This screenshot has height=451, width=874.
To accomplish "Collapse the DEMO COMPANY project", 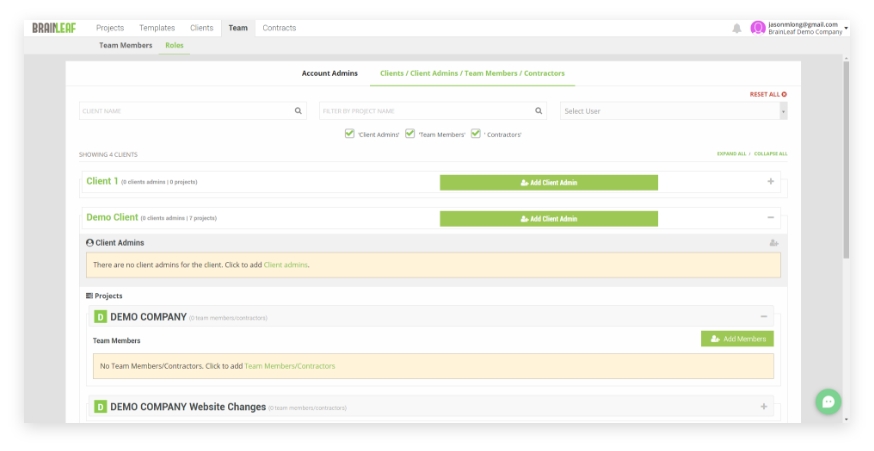I will 764,317.
